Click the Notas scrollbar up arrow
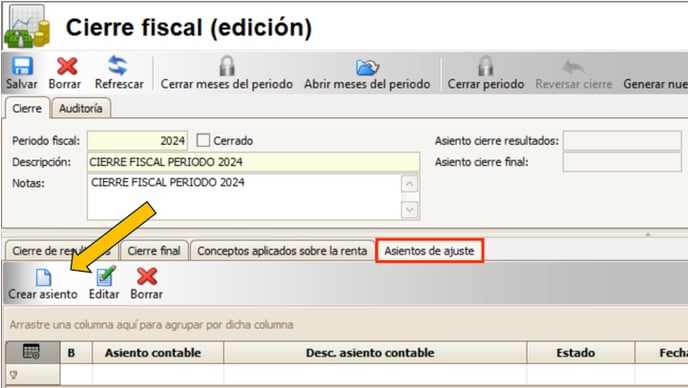The width and height of the screenshot is (688, 388). (x=409, y=184)
